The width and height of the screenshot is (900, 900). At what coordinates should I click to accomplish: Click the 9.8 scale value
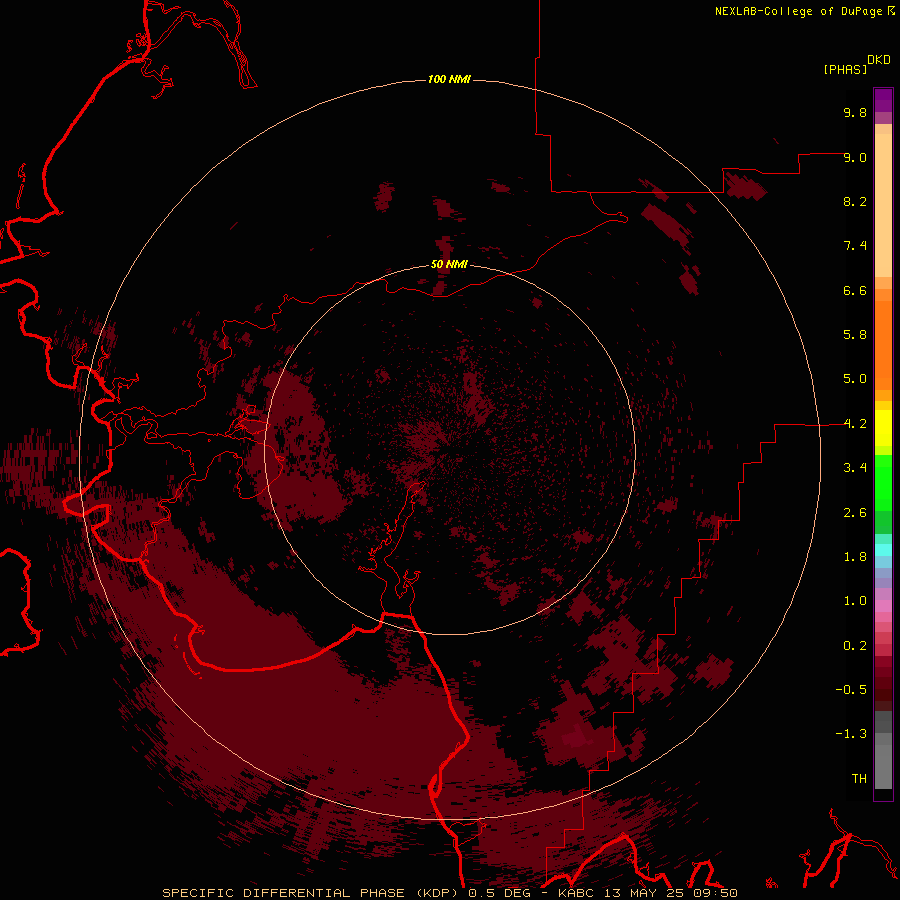(855, 112)
